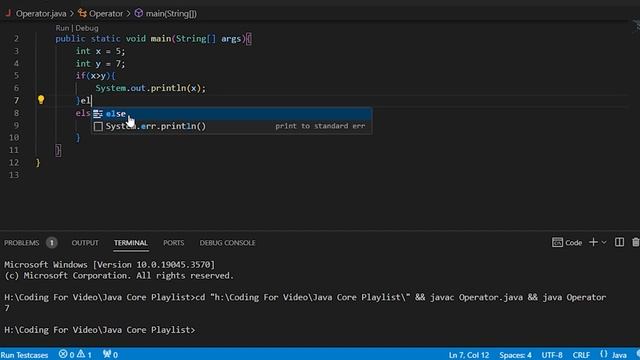Open the Debug Console tab

coord(227,243)
